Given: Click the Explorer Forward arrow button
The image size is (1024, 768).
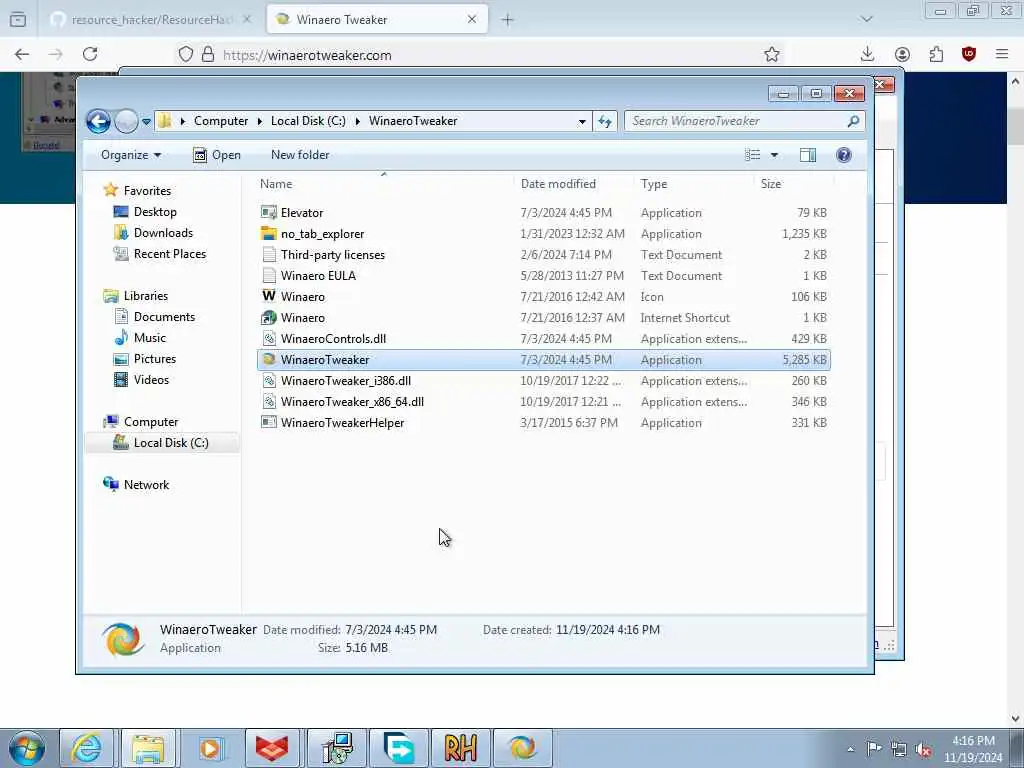Looking at the screenshot, I should 126,121.
